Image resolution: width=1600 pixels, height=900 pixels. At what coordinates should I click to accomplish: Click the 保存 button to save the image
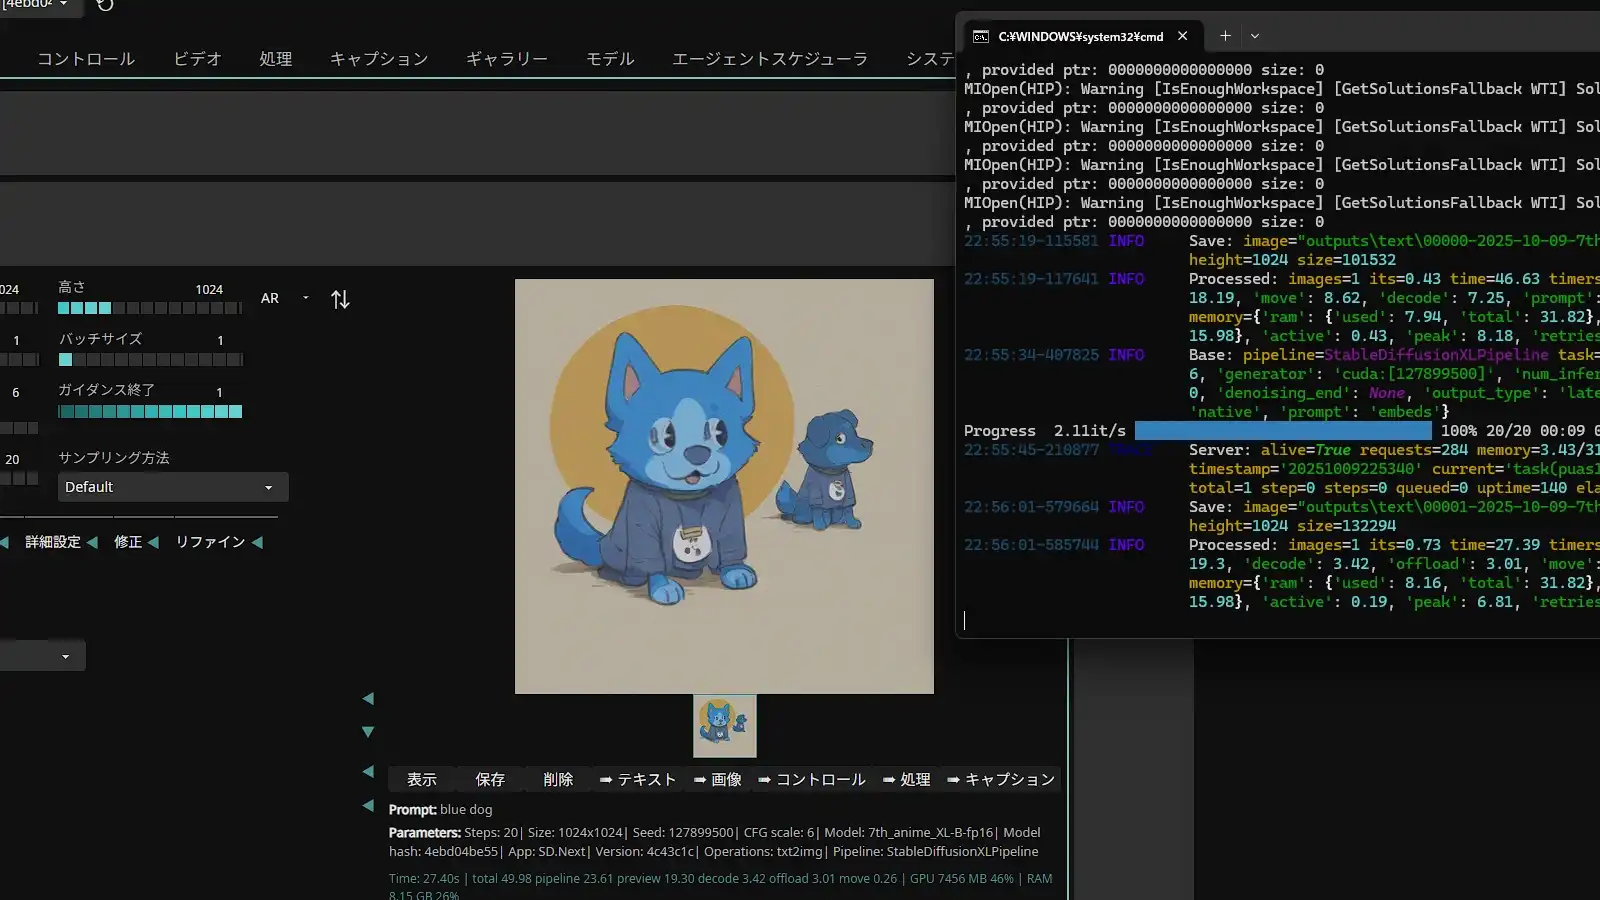[x=489, y=779]
